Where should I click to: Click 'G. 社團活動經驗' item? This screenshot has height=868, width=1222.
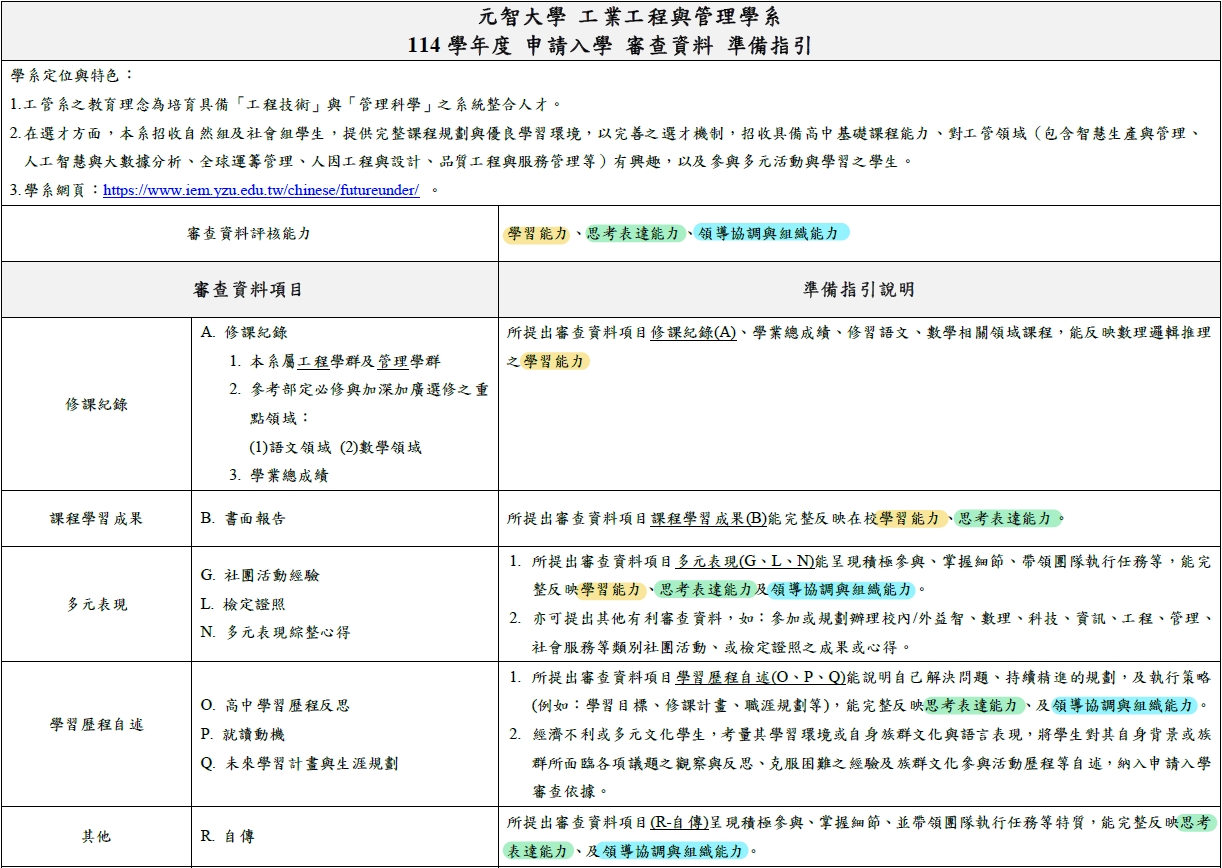260,576
